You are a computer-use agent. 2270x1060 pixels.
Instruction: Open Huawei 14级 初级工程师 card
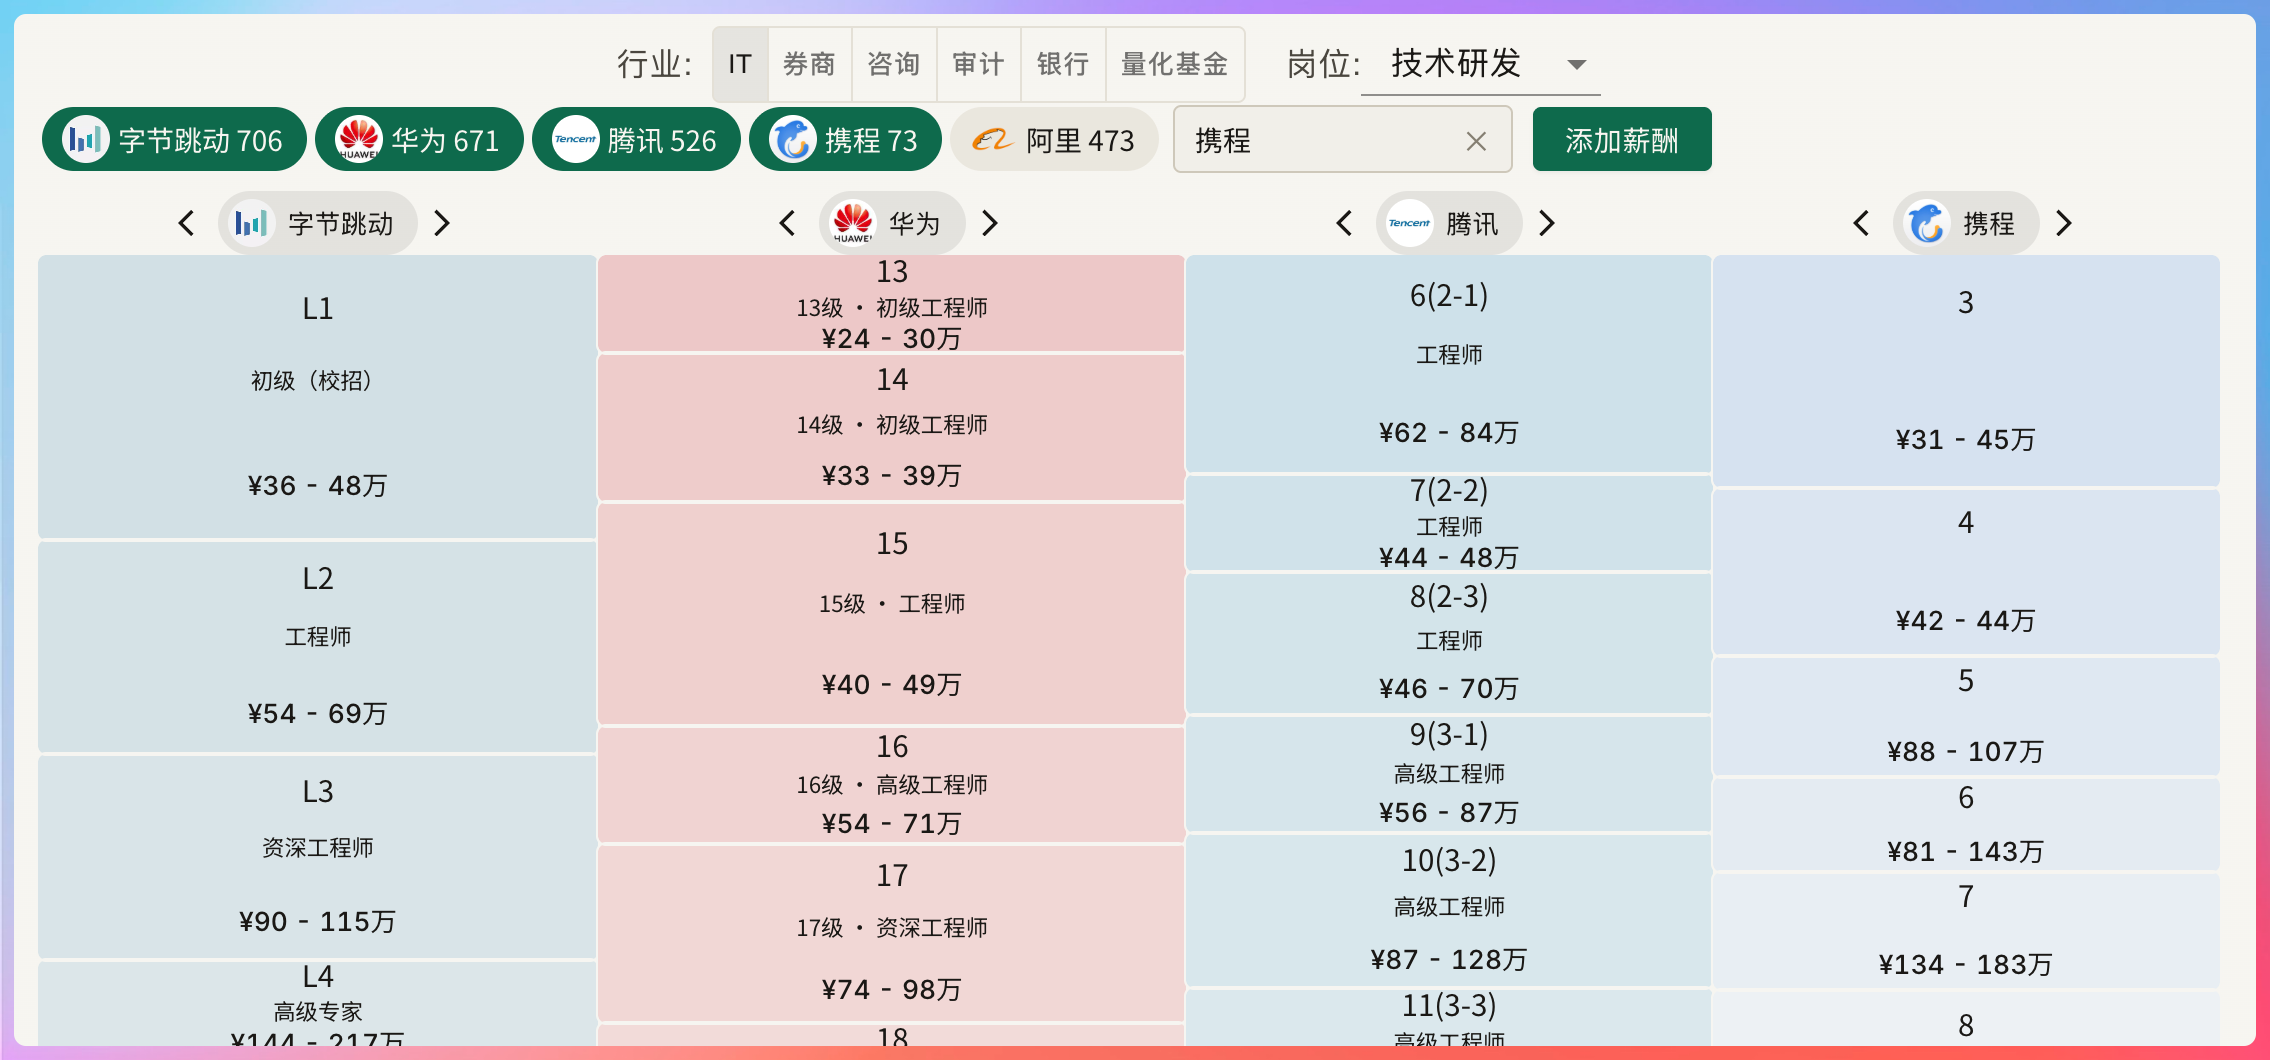[x=892, y=427]
